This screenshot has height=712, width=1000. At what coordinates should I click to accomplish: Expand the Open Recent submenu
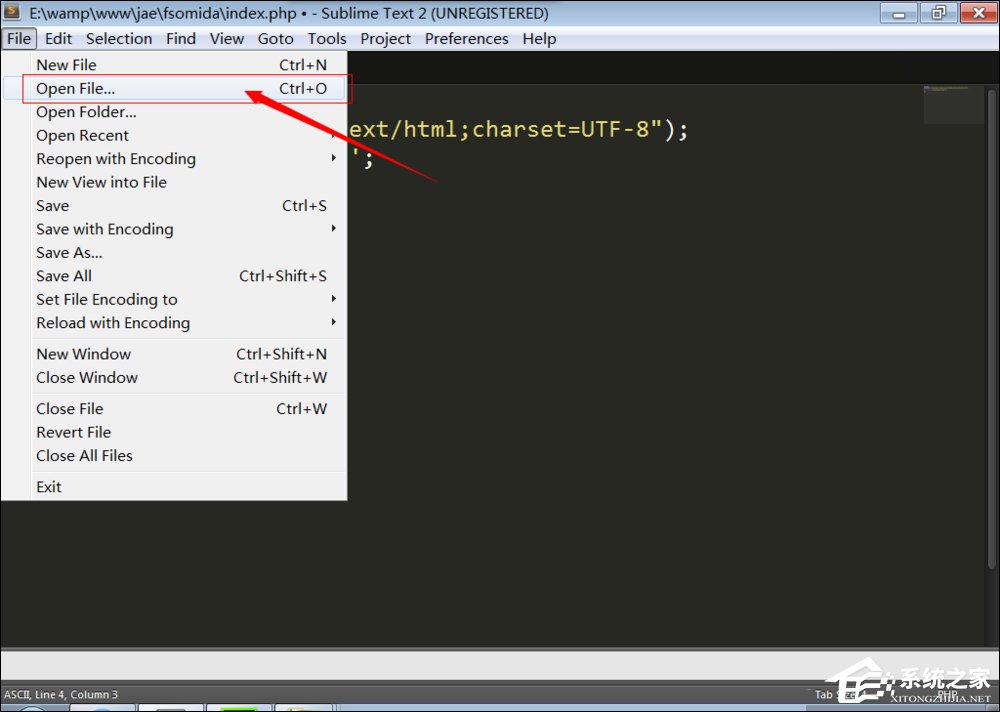[83, 136]
